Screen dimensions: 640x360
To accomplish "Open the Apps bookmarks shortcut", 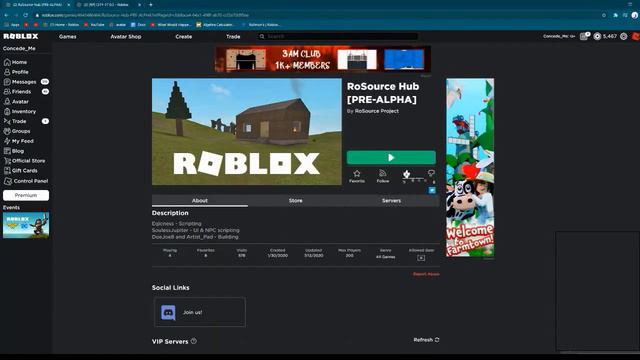I will (12, 25).
